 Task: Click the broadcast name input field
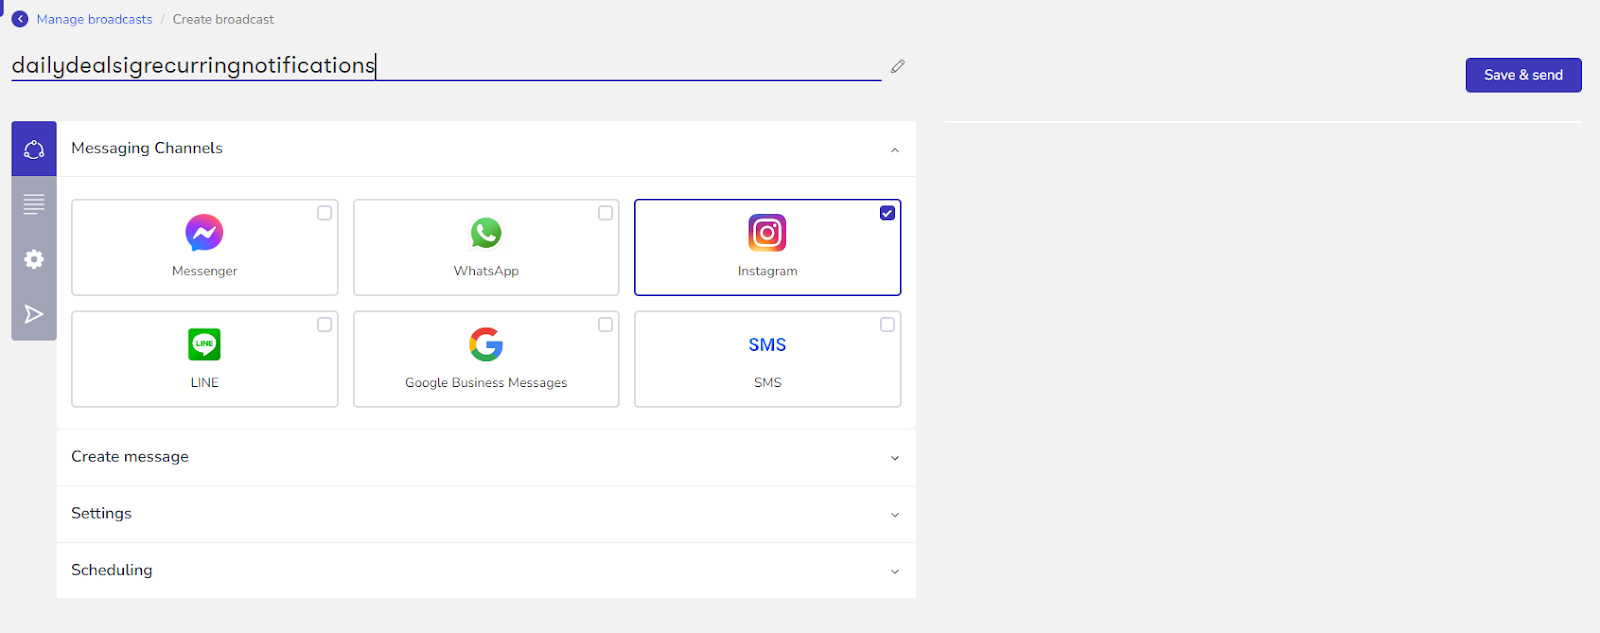pyautogui.click(x=446, y=65)
